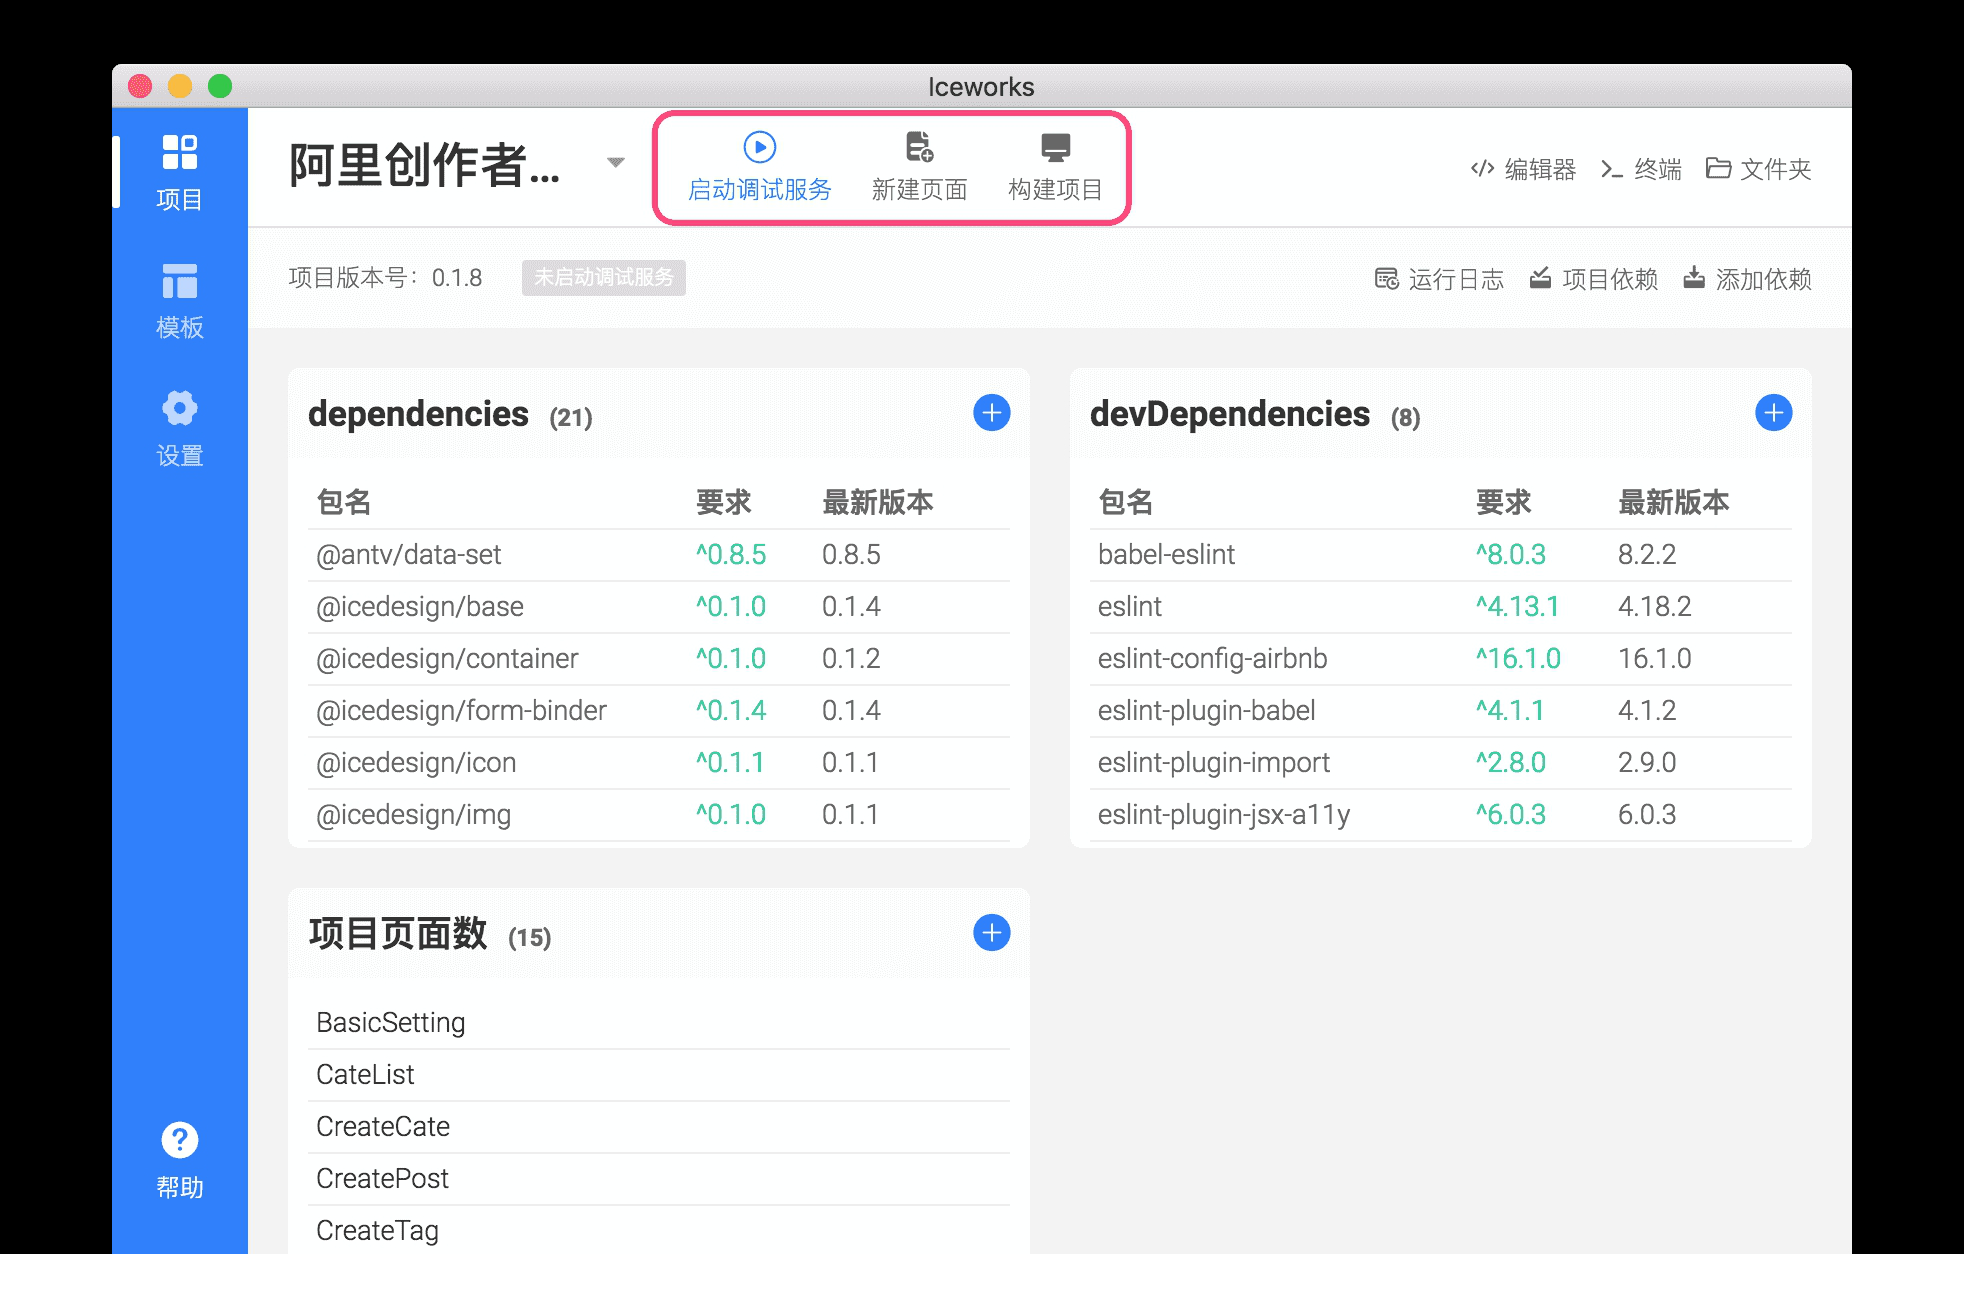Open the CateList page entry
Viewport: 1964px width, 1304px height.
click(659, 1075)
